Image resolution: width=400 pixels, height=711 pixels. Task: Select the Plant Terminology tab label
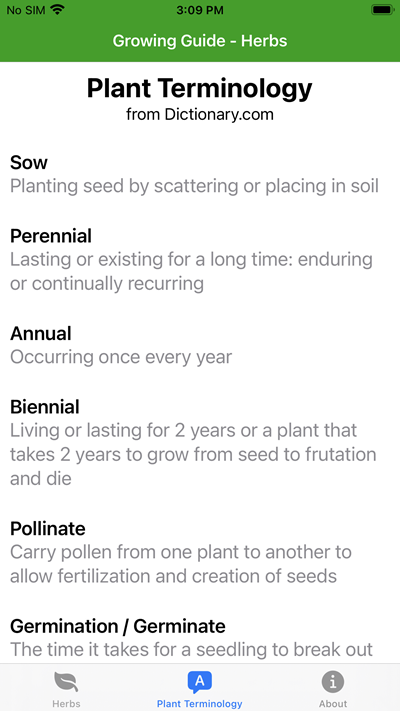(200, 704)
